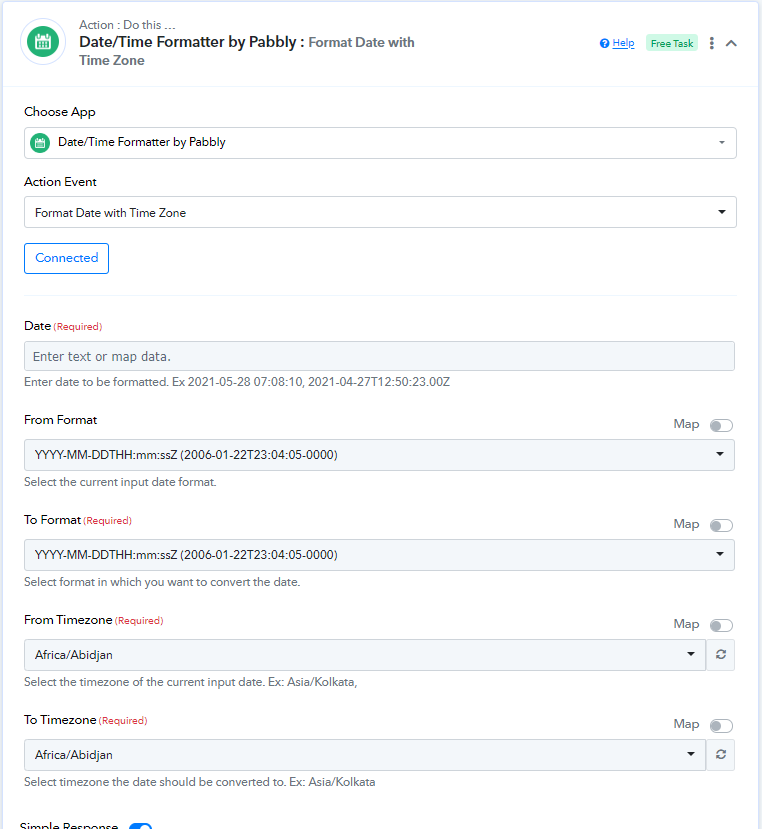
Task: Click 'Select the current input date format.' hint
Action: click(120, 482)
